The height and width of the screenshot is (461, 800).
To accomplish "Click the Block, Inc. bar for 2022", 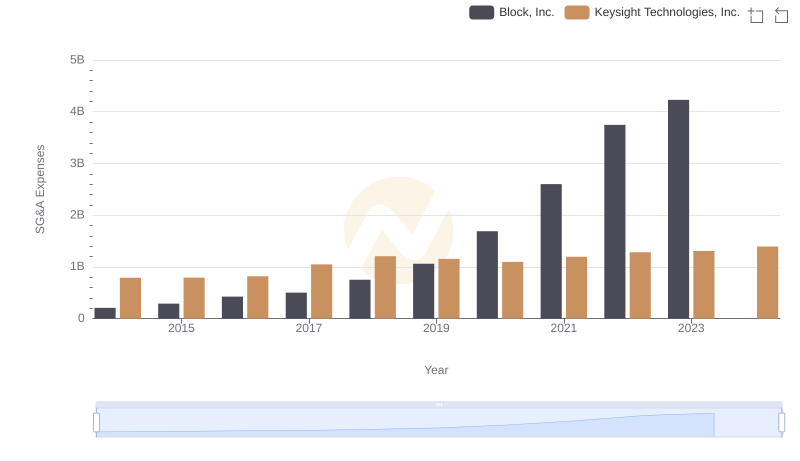I will pos(614,221).
